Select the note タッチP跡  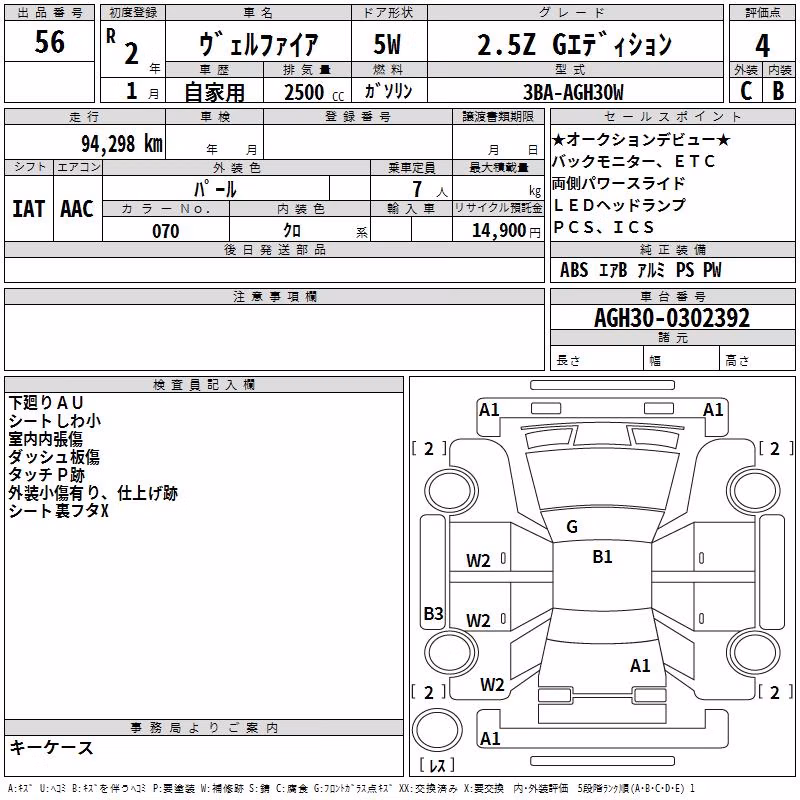(x=46, y=474)
